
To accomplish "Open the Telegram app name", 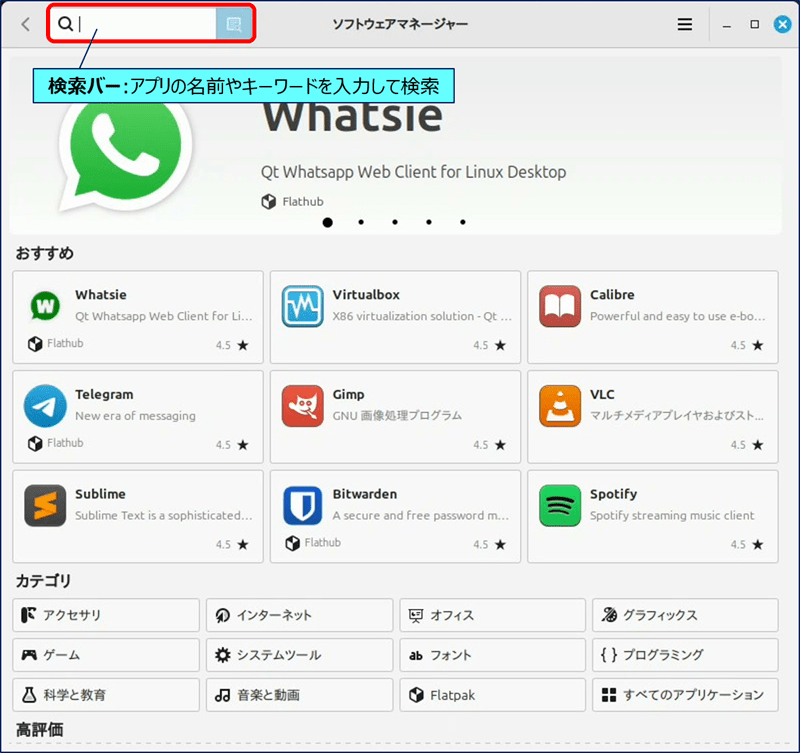I will coord(104,395).
